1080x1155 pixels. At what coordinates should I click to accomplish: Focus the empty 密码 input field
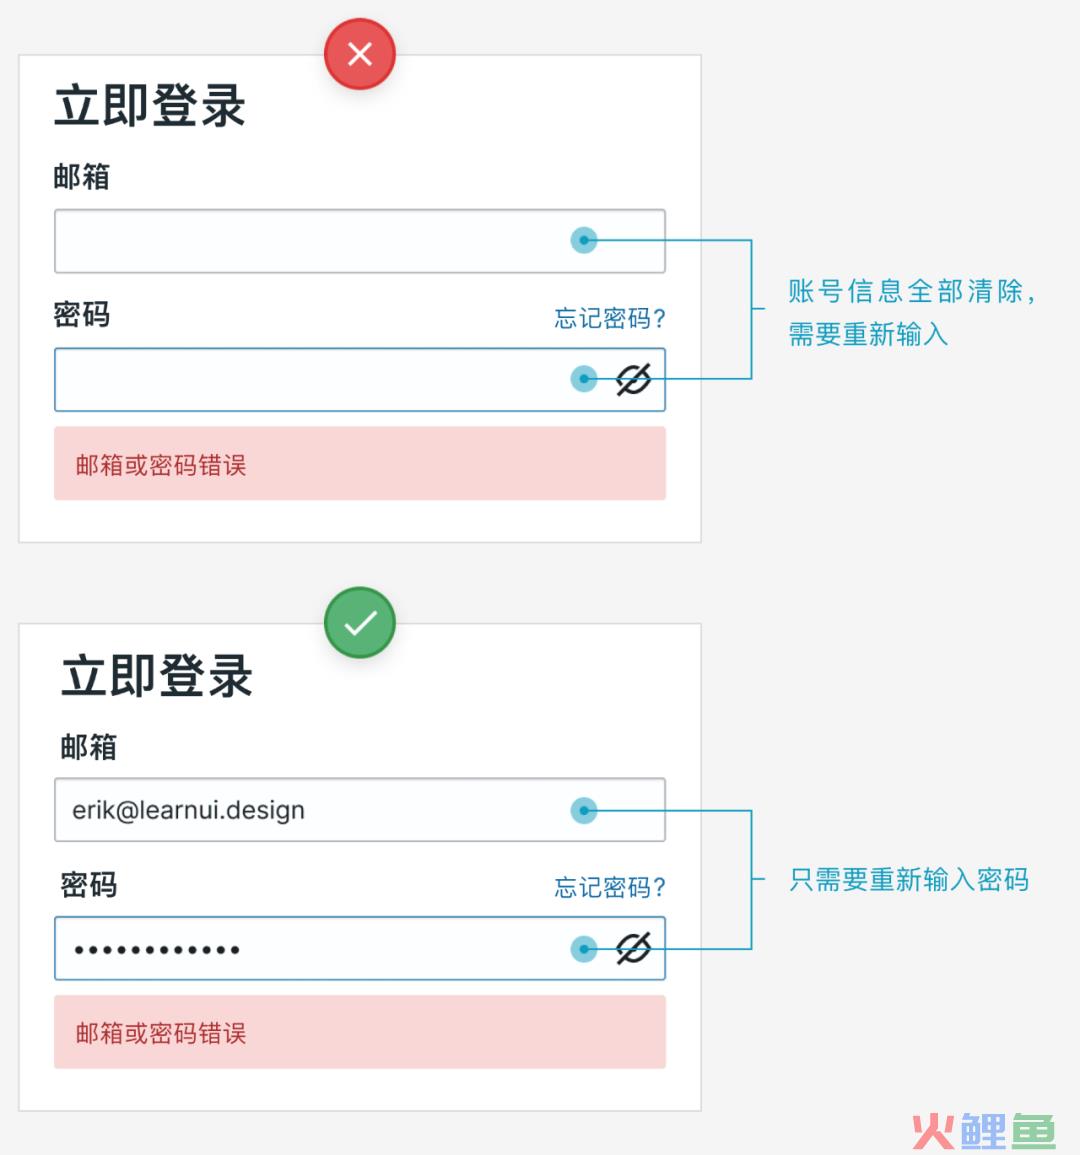[x=300, y=380]
